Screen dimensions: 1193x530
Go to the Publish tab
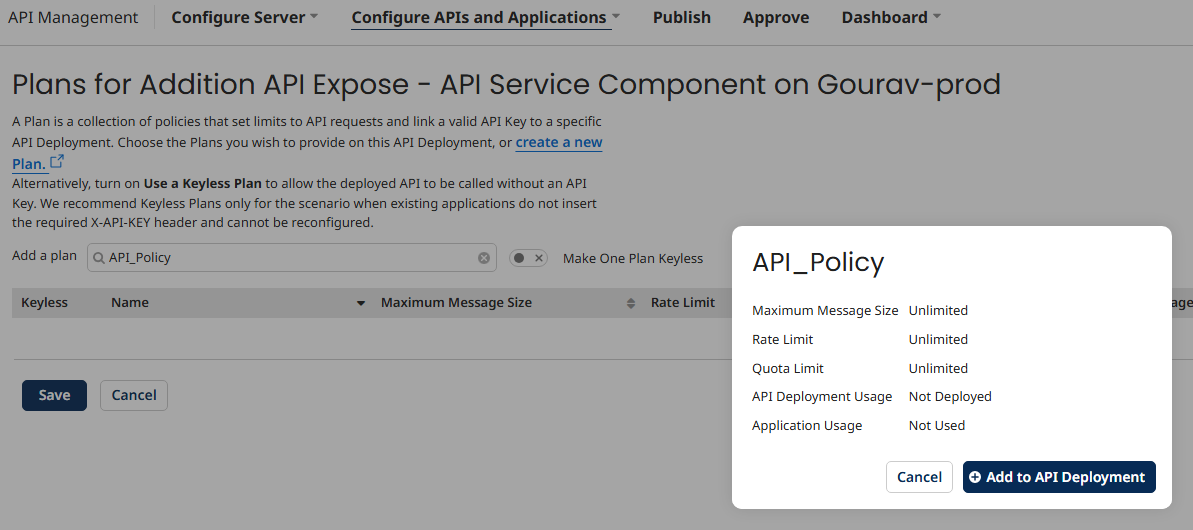point(681,17)
